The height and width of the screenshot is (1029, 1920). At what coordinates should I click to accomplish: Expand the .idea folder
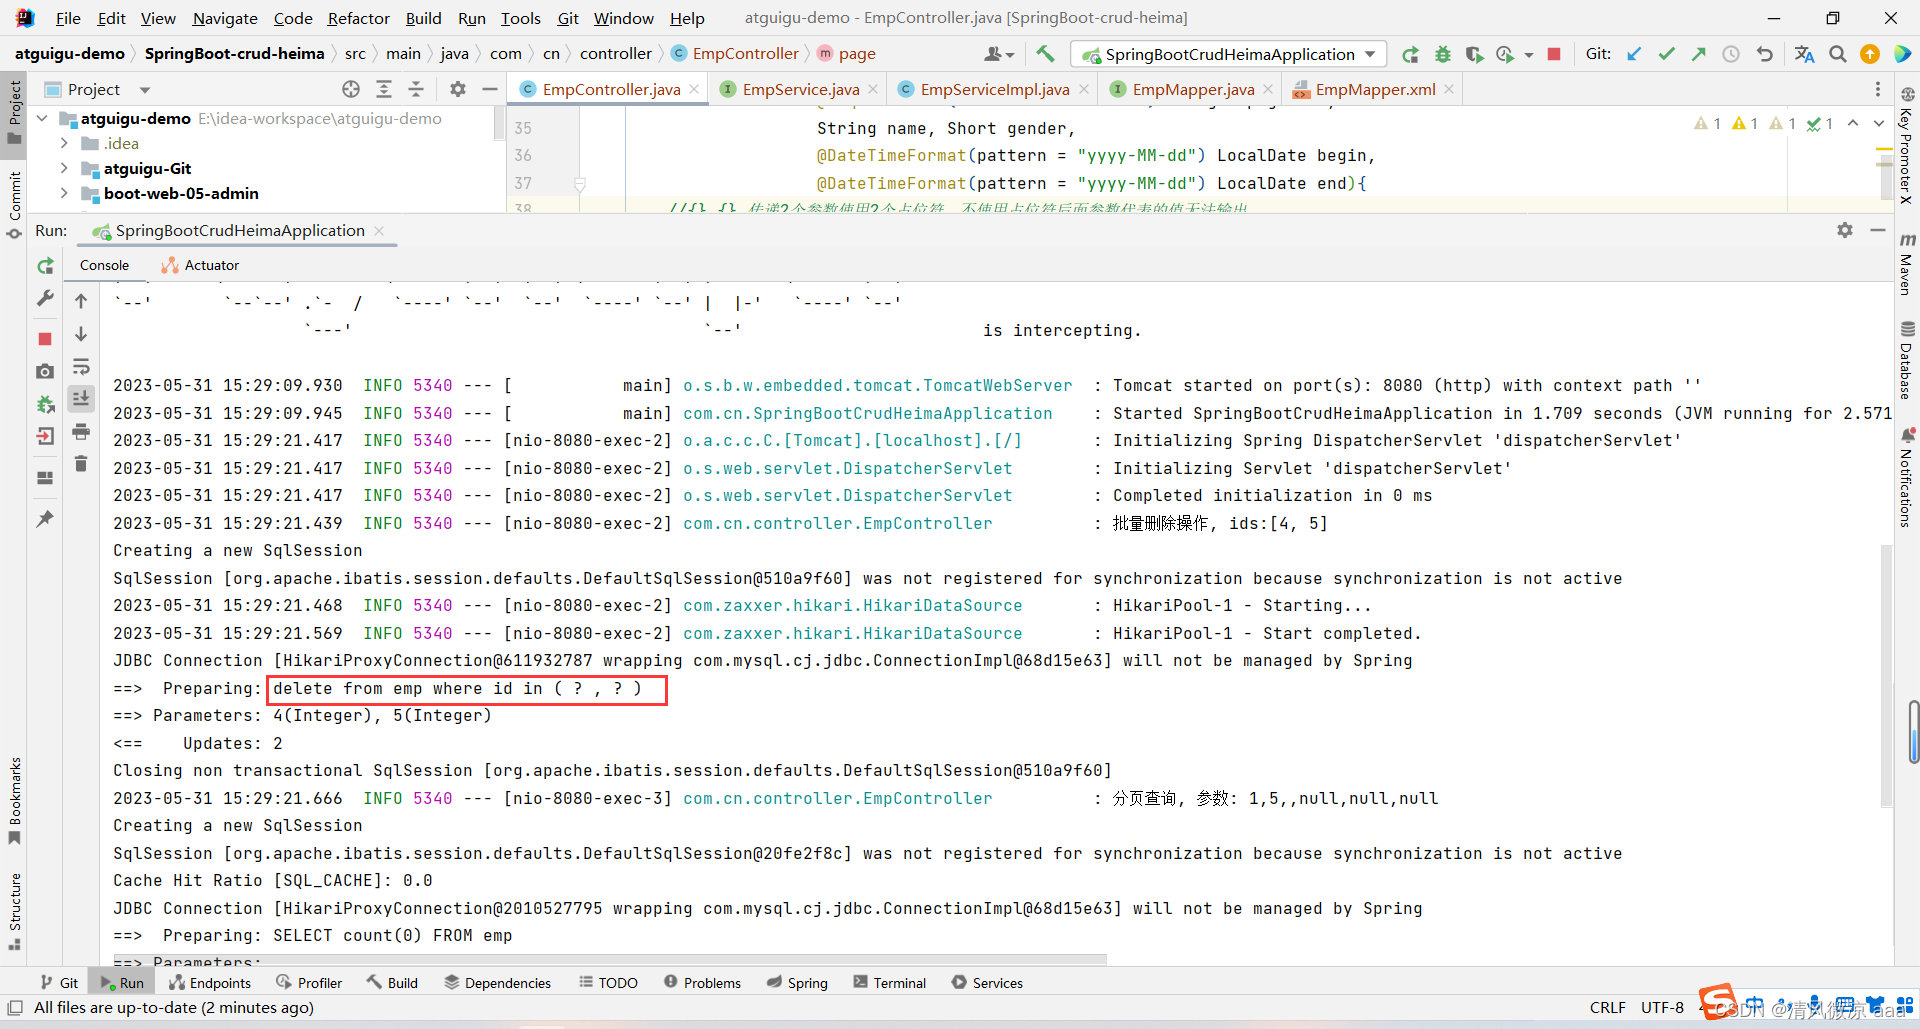(64, 143)
